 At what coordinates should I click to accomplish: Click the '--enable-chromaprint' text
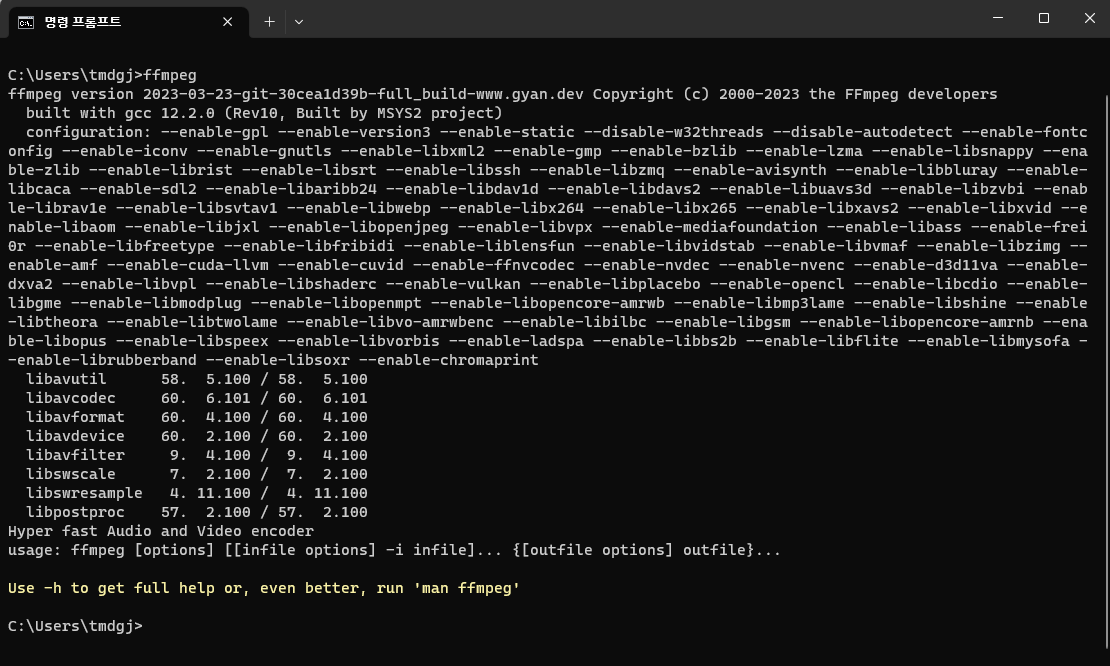coord(449,360)
